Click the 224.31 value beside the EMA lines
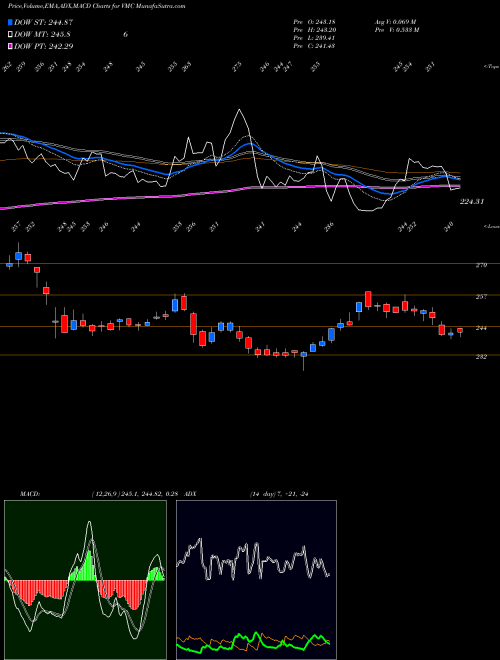The width and height of the screenshot is (500, 660). point(472,202)
